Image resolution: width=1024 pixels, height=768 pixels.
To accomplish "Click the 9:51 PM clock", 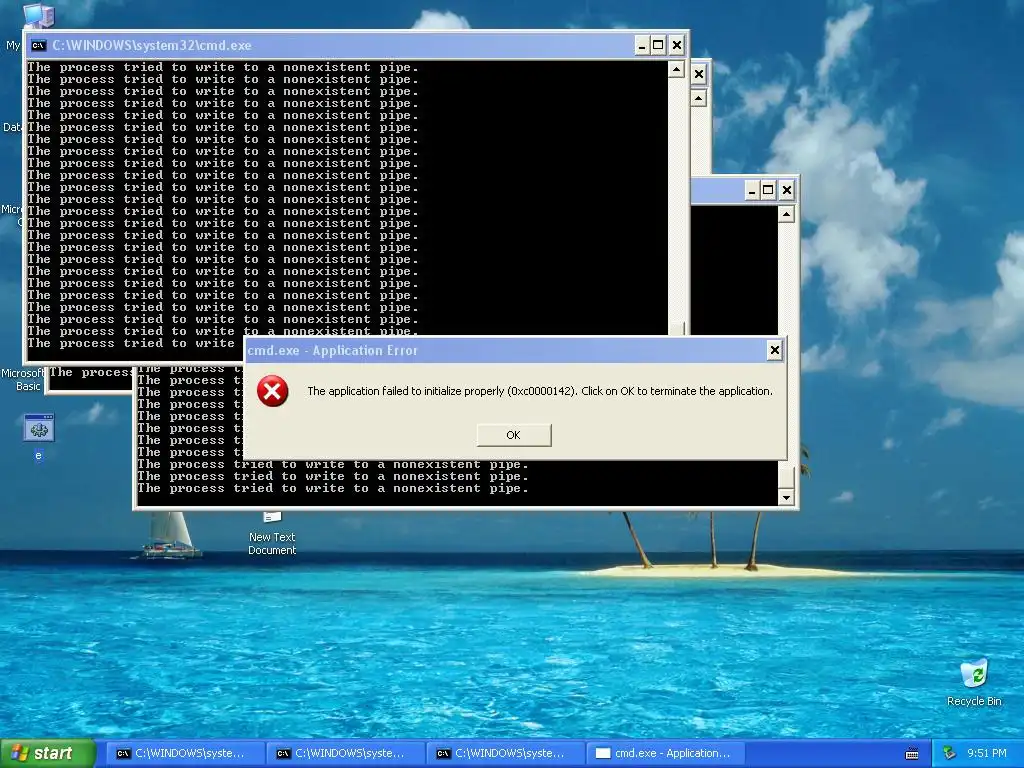I will (987, 754).
